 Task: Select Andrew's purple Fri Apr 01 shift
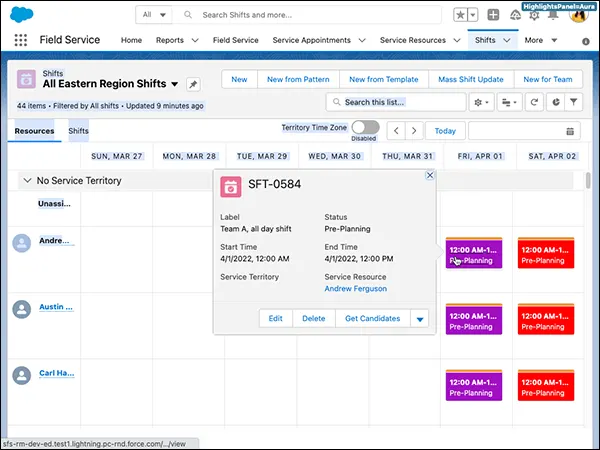tap(473, 253)
